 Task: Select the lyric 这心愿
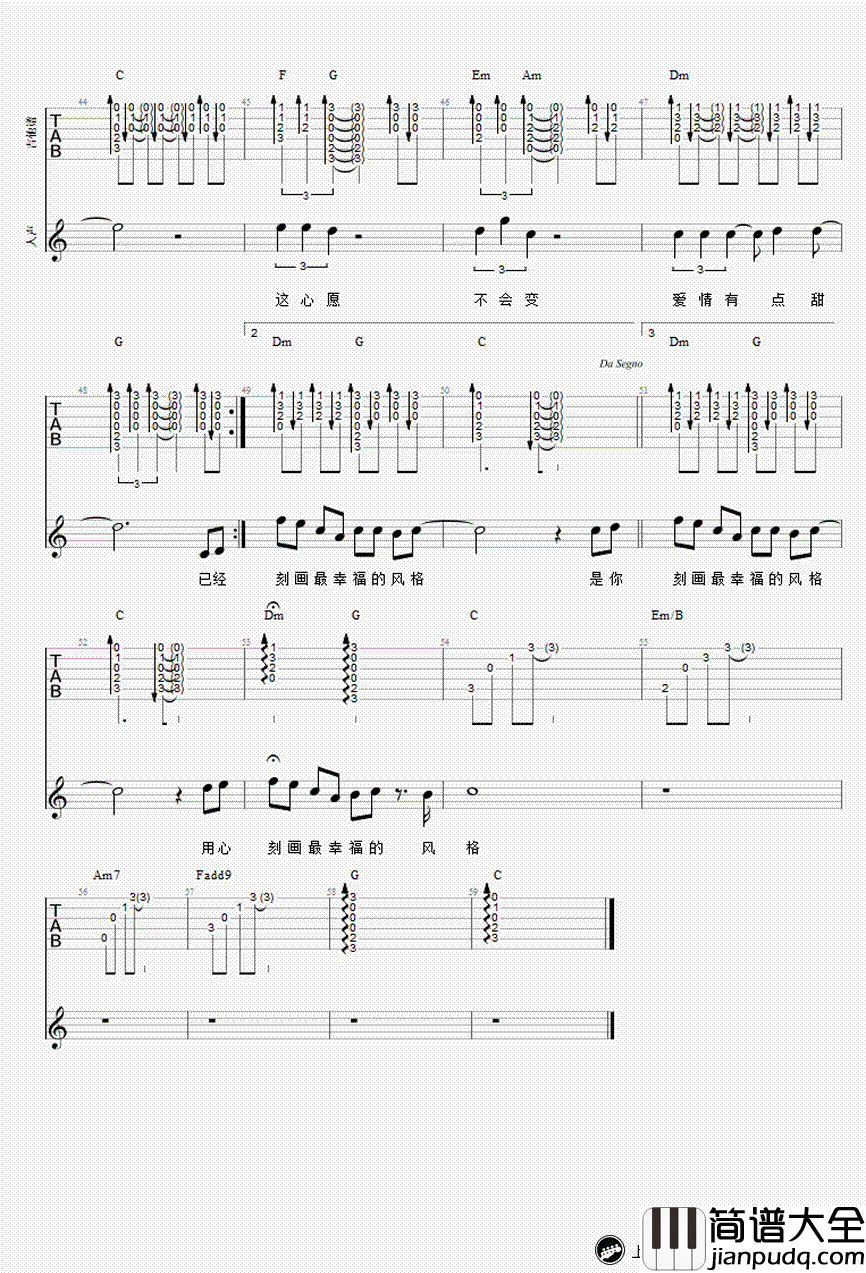(307, 299)
